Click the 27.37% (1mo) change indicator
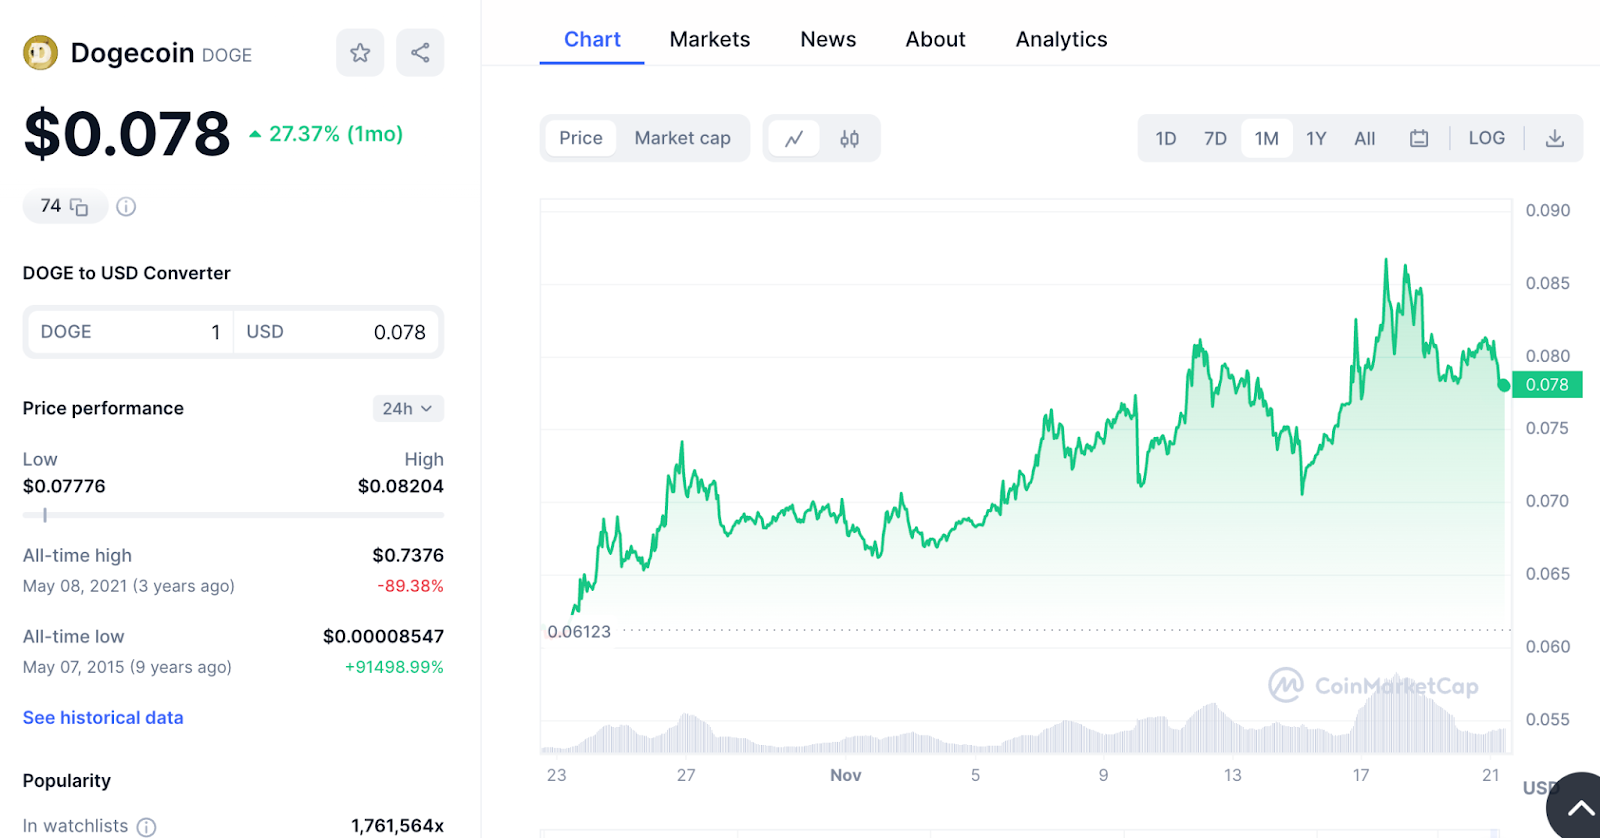This screenshot has width=1600, height=838. (326, 134)
